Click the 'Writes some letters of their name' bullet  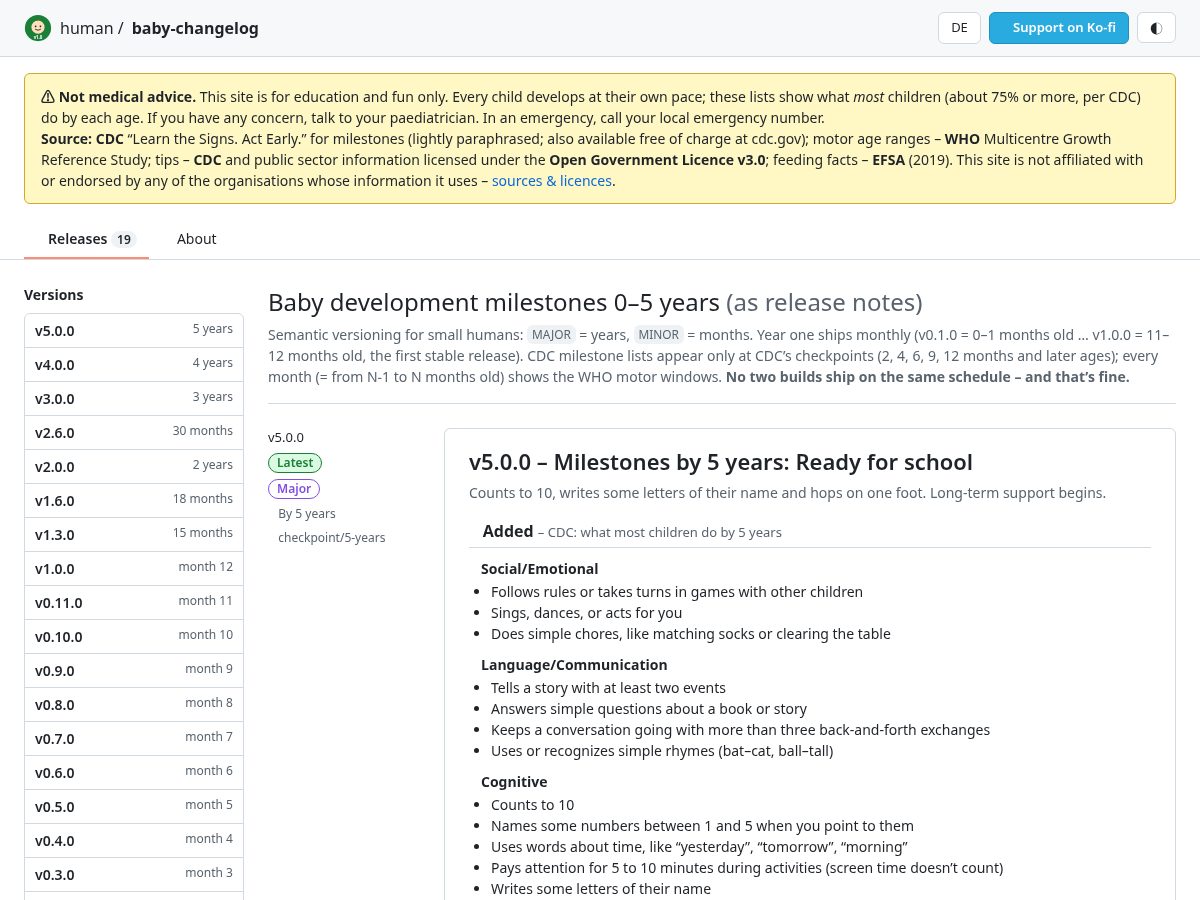click(x=601, y=889)
